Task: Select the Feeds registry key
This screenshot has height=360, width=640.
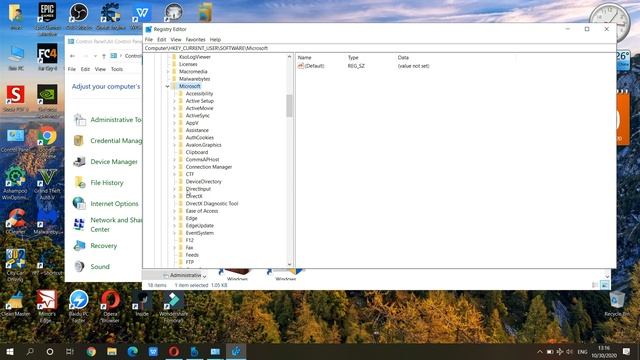Action: pyautogui.click(x=192, y=255)
